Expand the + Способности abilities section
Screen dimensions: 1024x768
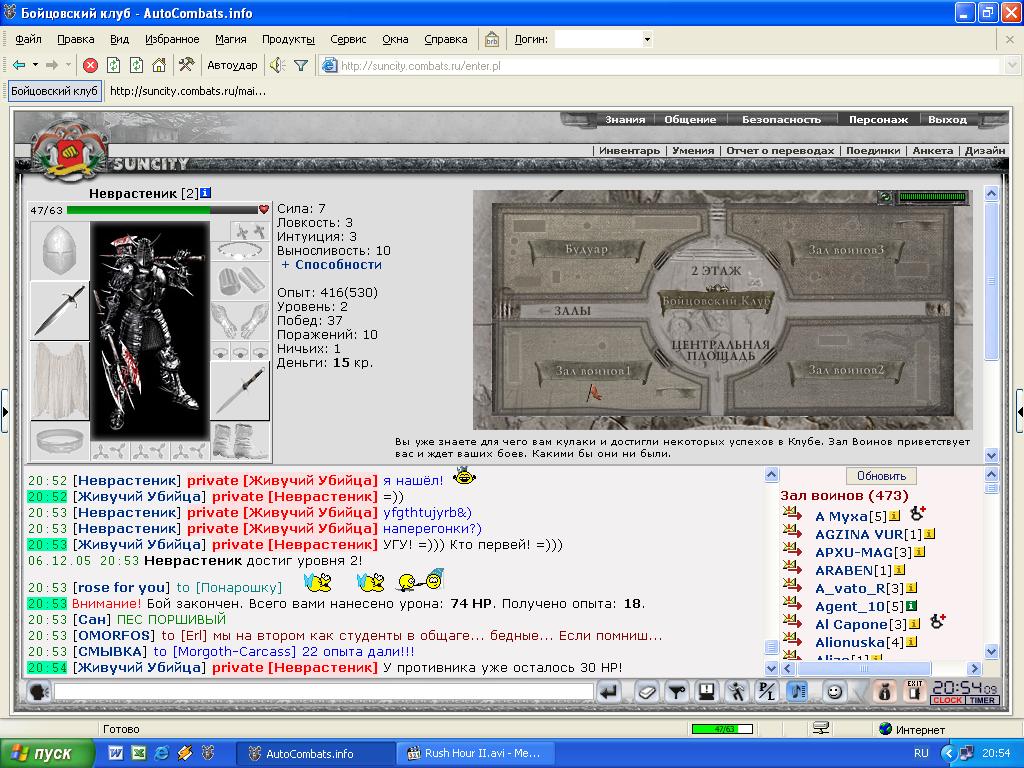(x=331, y=264)
